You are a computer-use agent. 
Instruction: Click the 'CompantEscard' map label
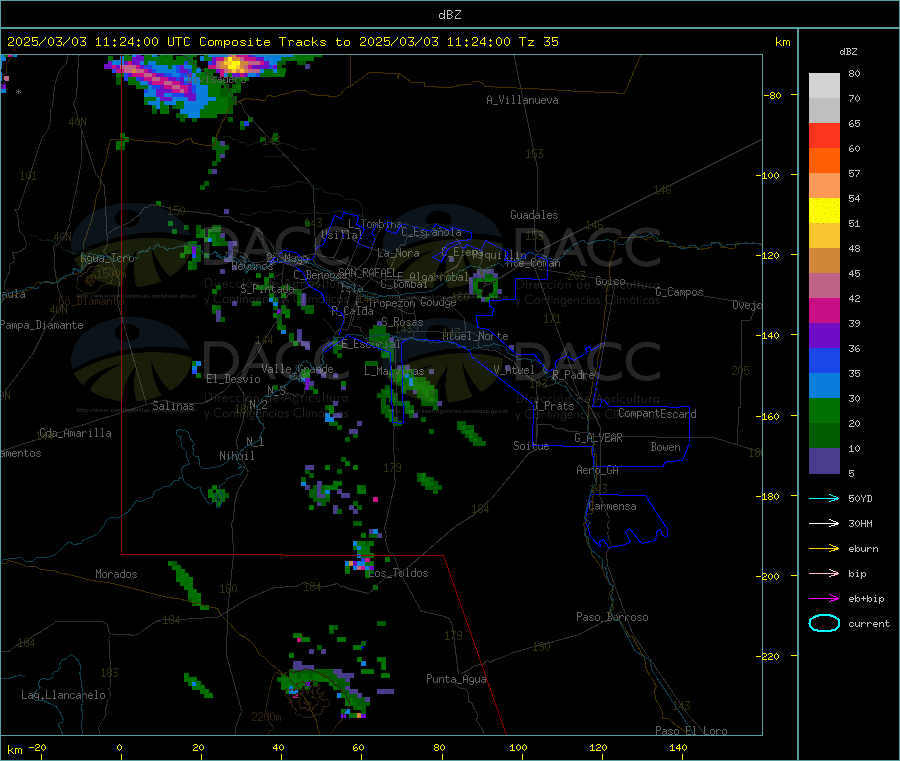coord(657,413)
